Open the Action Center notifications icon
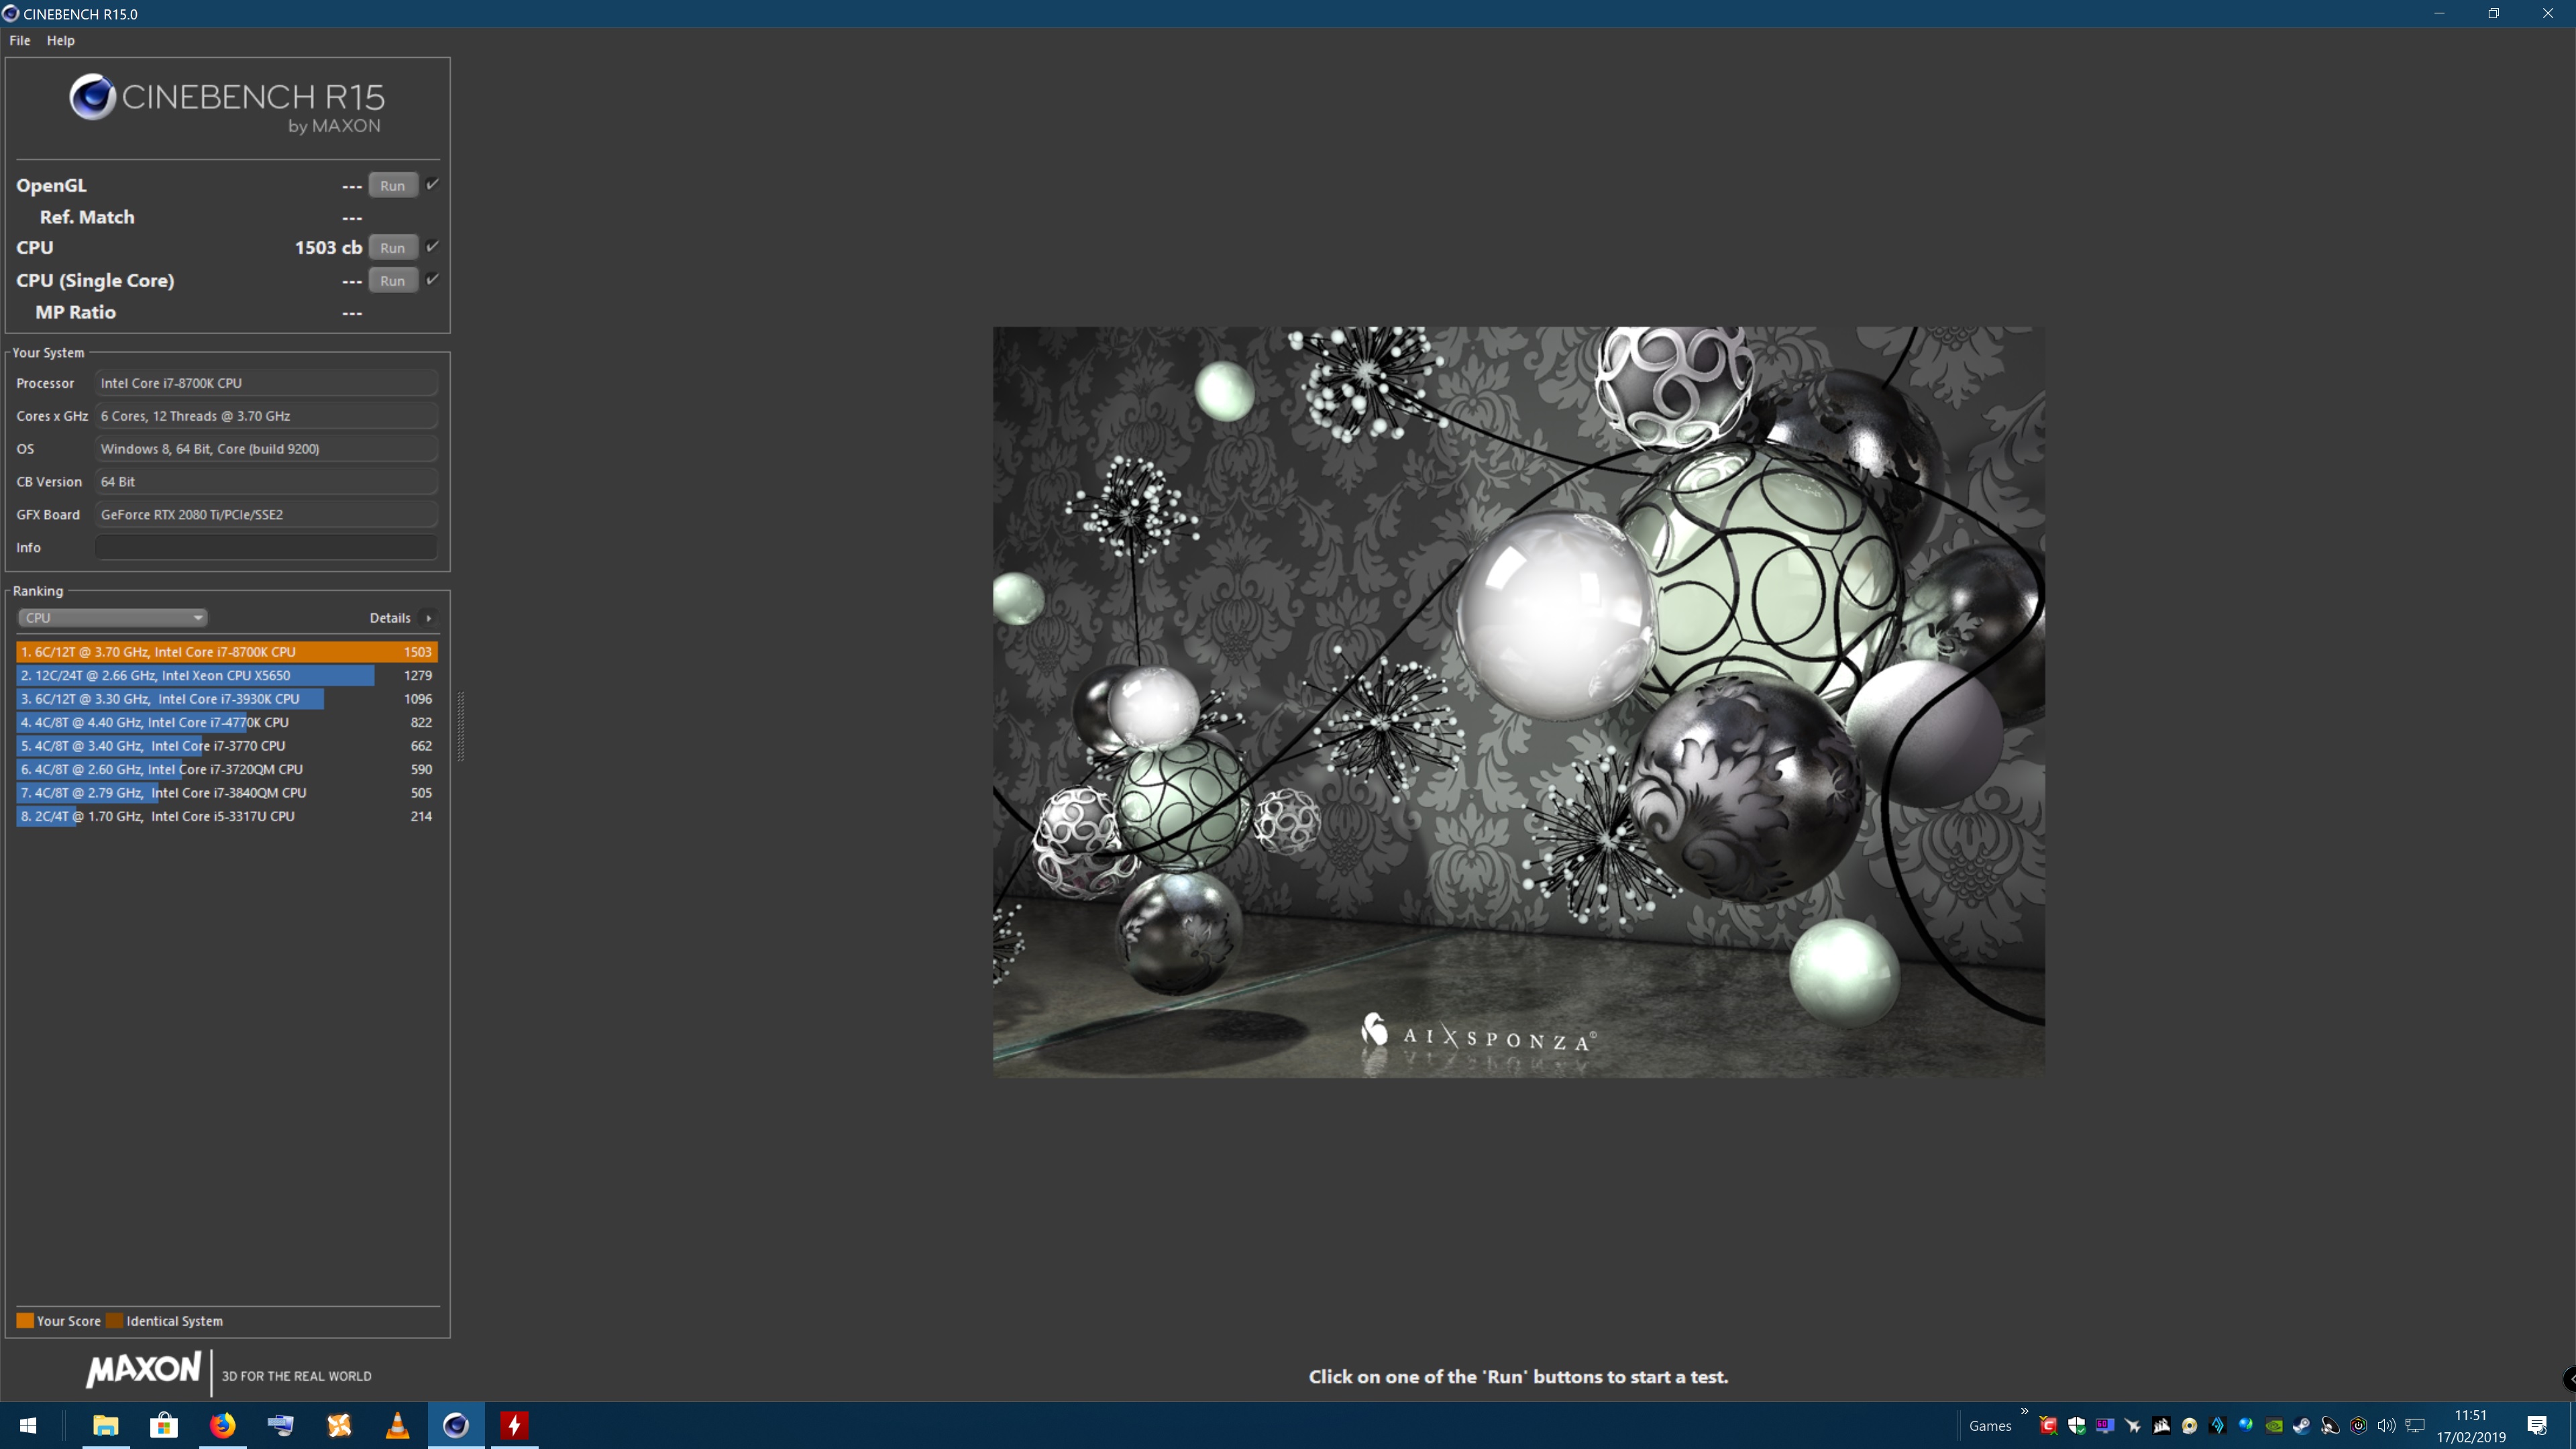Screen dimensions: 2576x1449 (2537, 1426)
